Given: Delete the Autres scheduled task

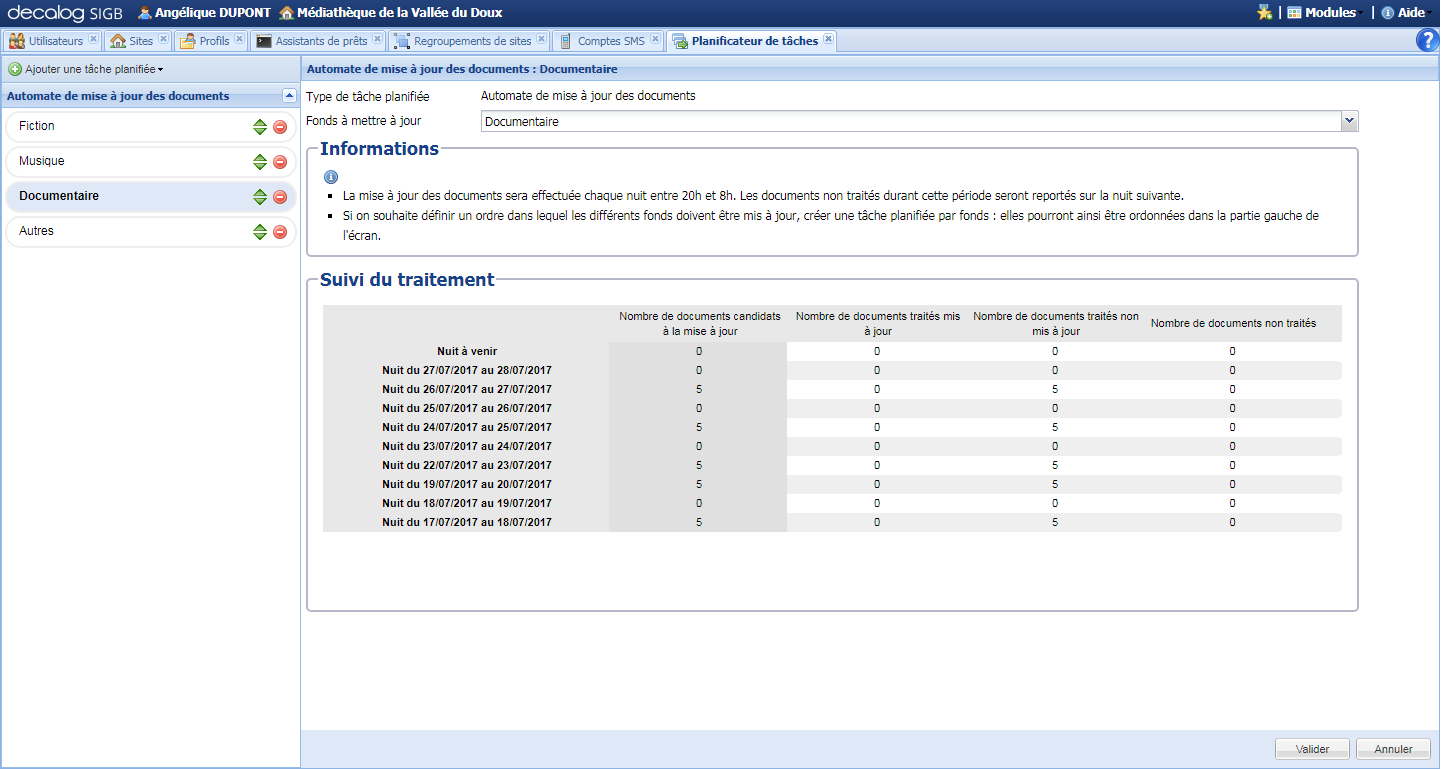Looking at the screenshot, I should click(x=280, y=232).
